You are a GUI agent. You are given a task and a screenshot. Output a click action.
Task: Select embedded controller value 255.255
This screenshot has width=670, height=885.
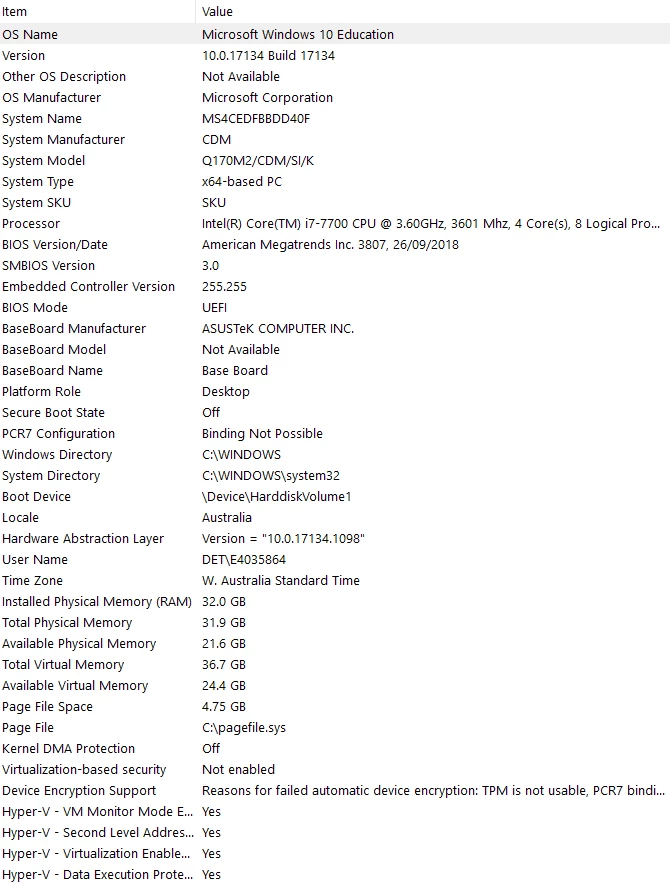[x=224, y=286]
